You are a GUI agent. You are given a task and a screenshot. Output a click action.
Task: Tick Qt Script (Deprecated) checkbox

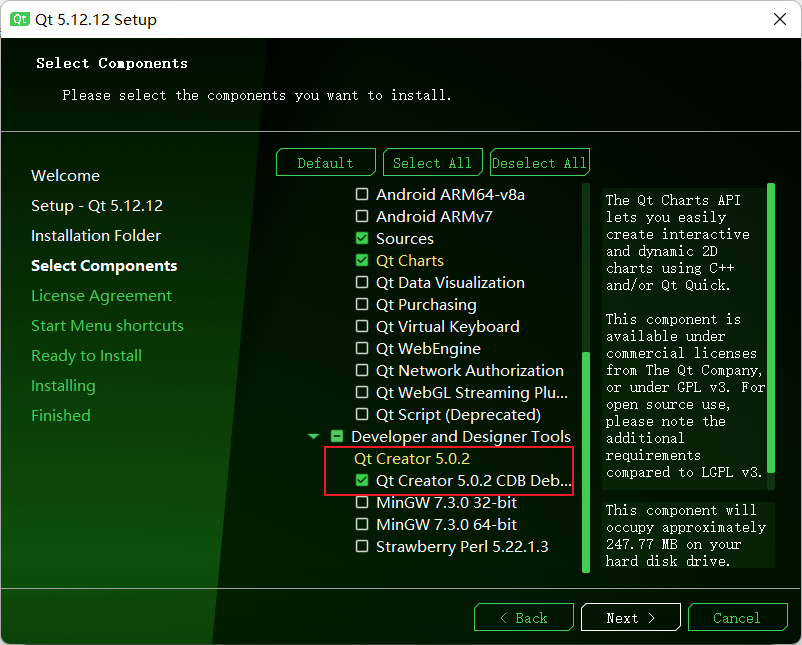[x=362, y=414]
